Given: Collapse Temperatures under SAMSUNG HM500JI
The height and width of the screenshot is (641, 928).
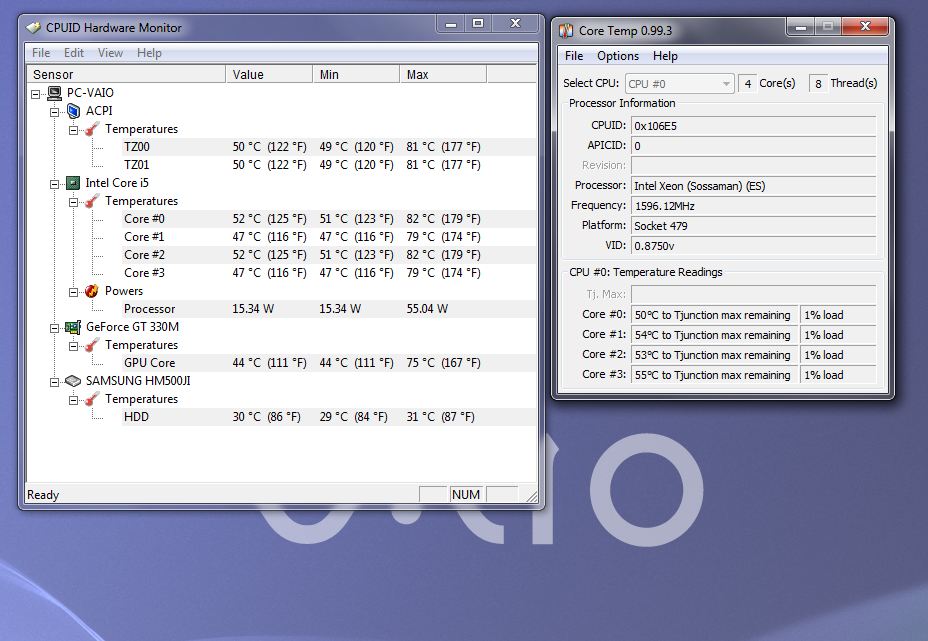Looking at the screenshot, I should click(73, 400).
